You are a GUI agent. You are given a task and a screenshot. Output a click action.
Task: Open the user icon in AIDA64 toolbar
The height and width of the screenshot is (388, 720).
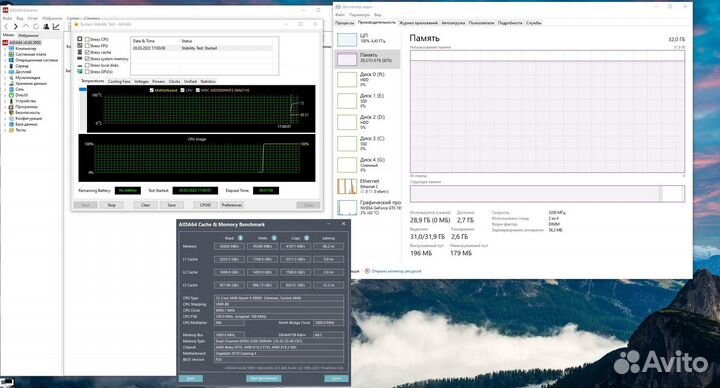click(x=46, y=27)
